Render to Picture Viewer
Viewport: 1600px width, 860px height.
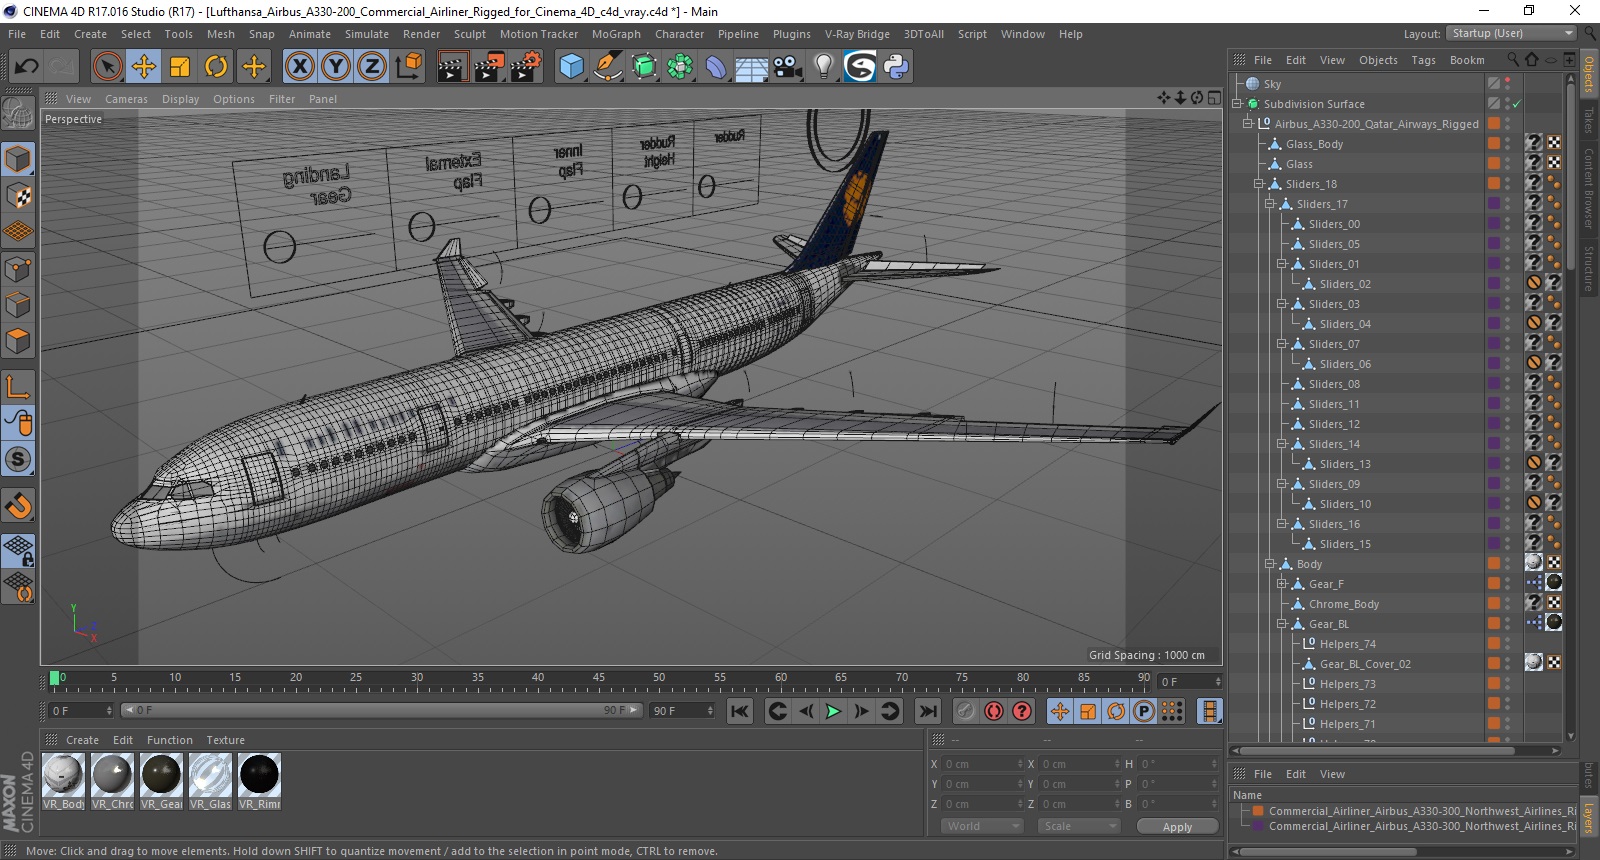point(489,67)
